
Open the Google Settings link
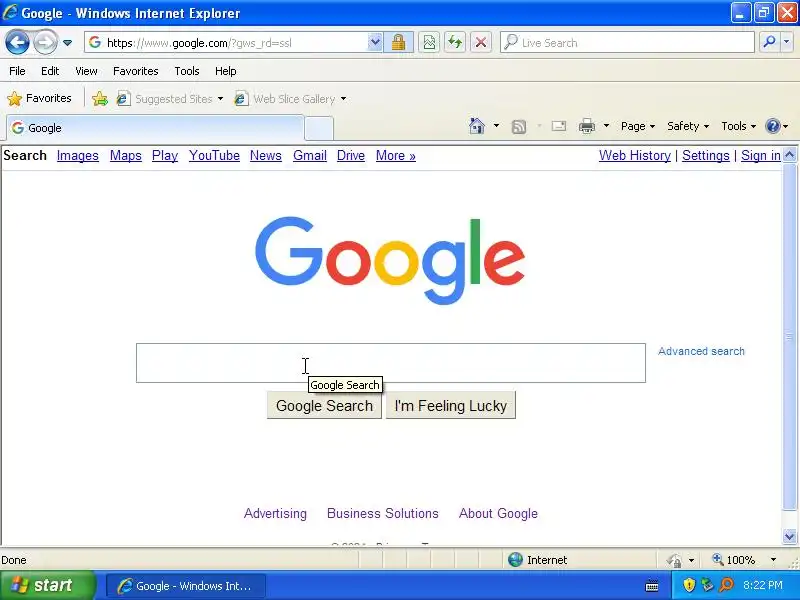point(706,156)
